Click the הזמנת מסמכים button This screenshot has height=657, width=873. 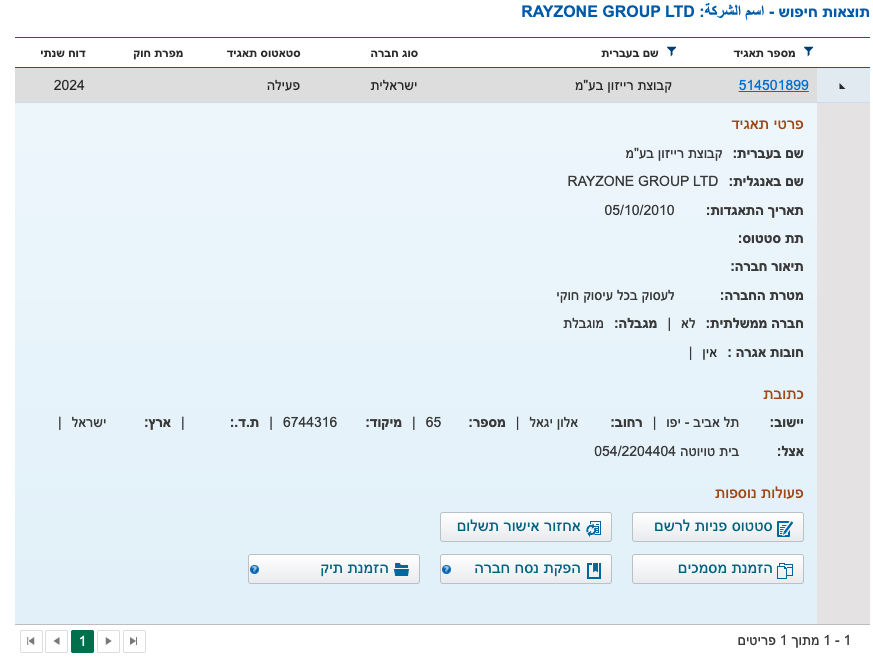[717, 569]
